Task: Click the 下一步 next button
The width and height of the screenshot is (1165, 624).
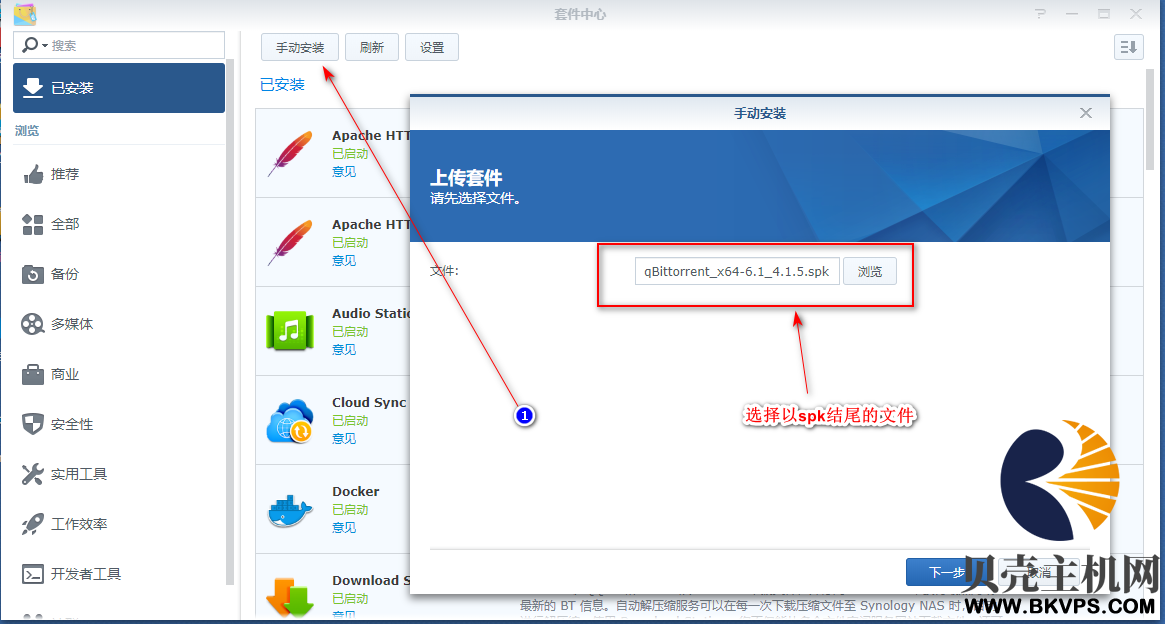Action: click(x=947, y=572)
